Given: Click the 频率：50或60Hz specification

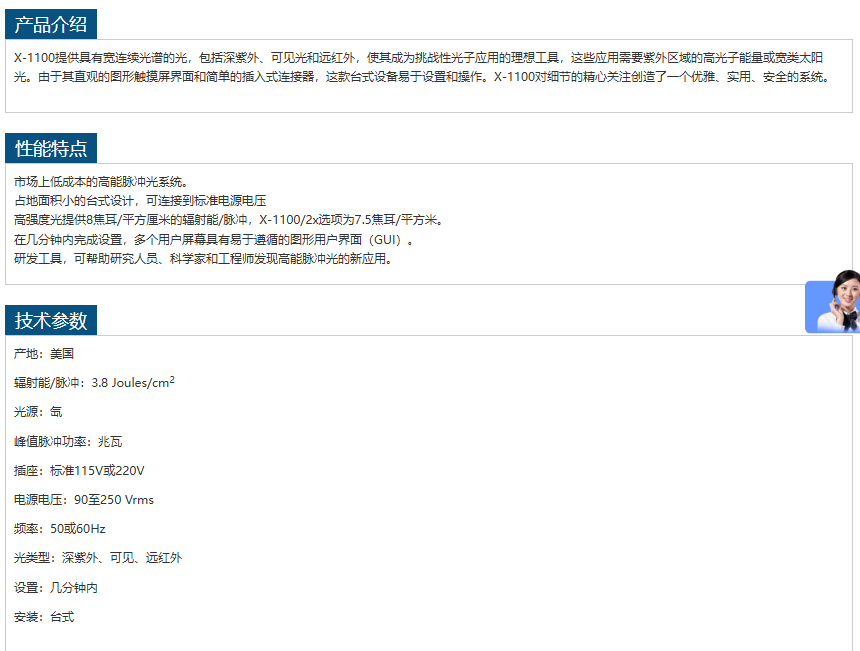Looking at the screenshot, I should pos(60,529).
